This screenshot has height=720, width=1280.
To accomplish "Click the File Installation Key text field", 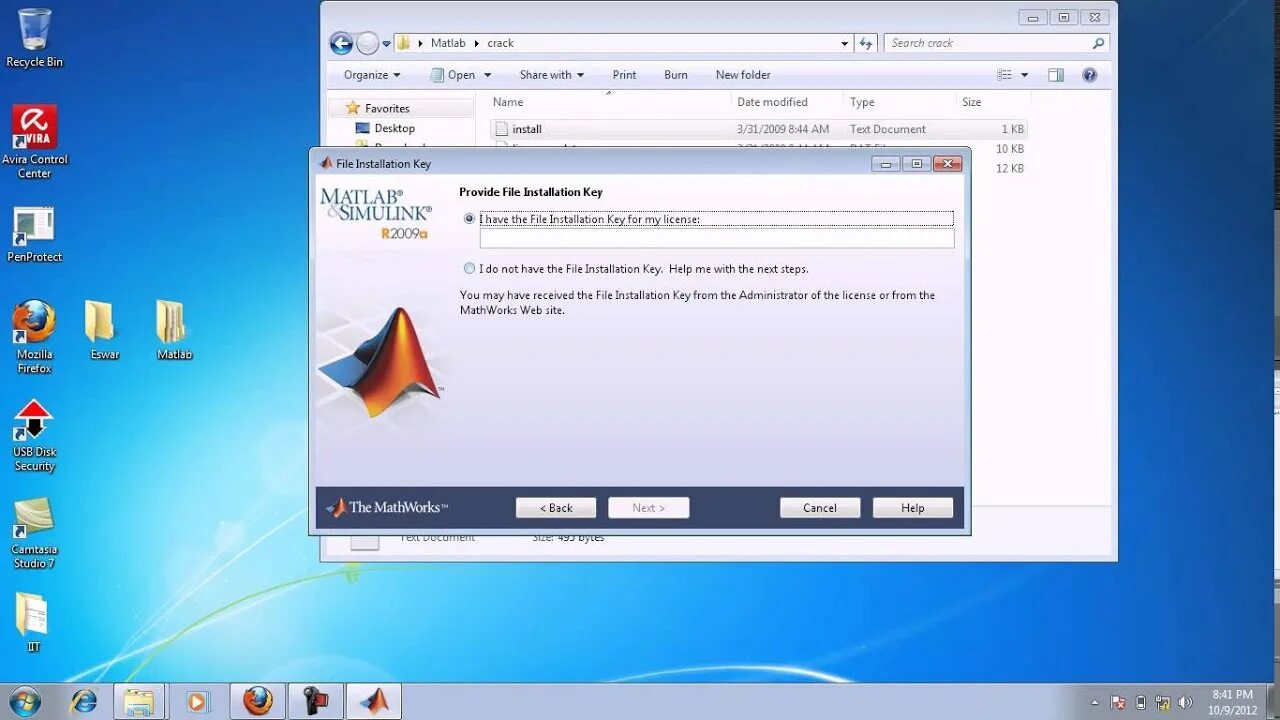I will [x=717, y=238].
